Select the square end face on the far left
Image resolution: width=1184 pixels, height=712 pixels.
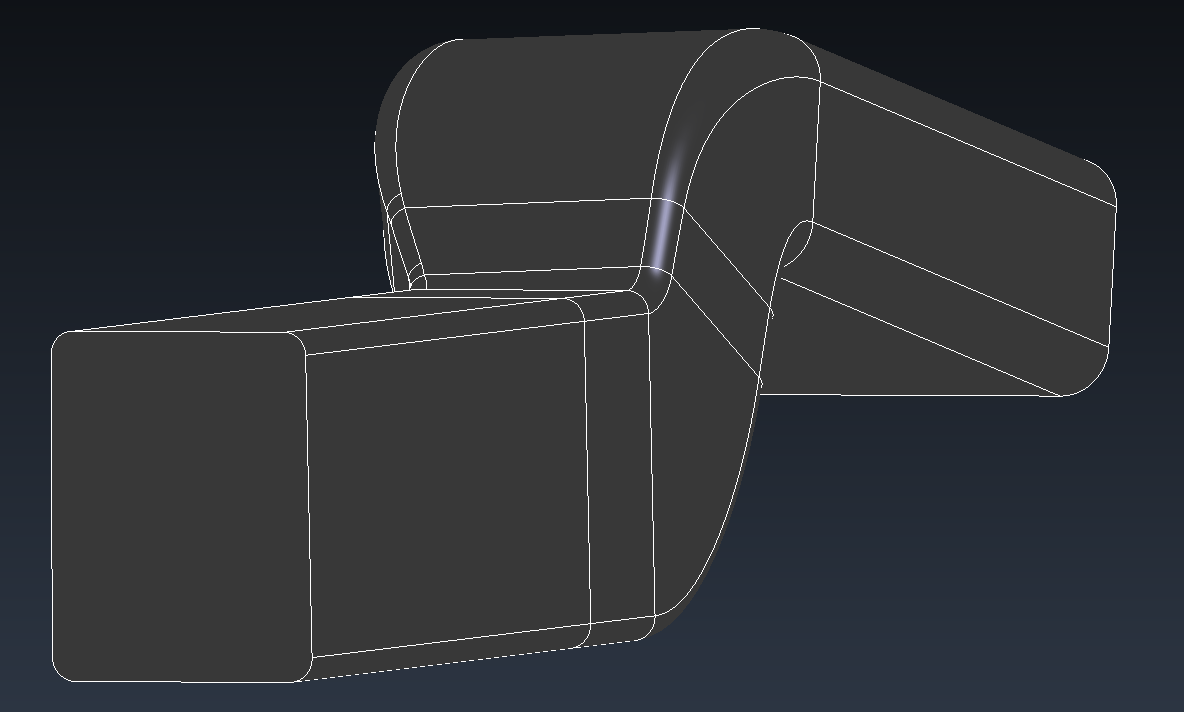[x=178, y=506]
